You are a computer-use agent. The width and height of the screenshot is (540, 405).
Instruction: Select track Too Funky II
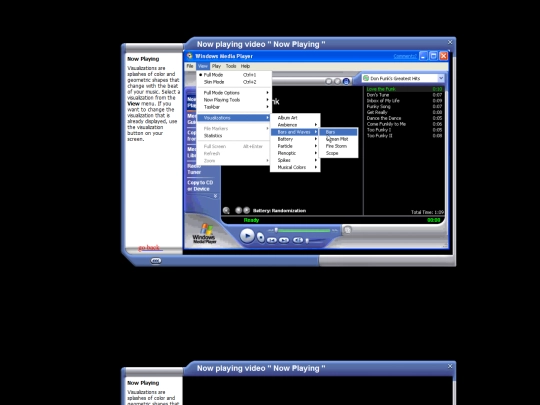pos(404,136)
